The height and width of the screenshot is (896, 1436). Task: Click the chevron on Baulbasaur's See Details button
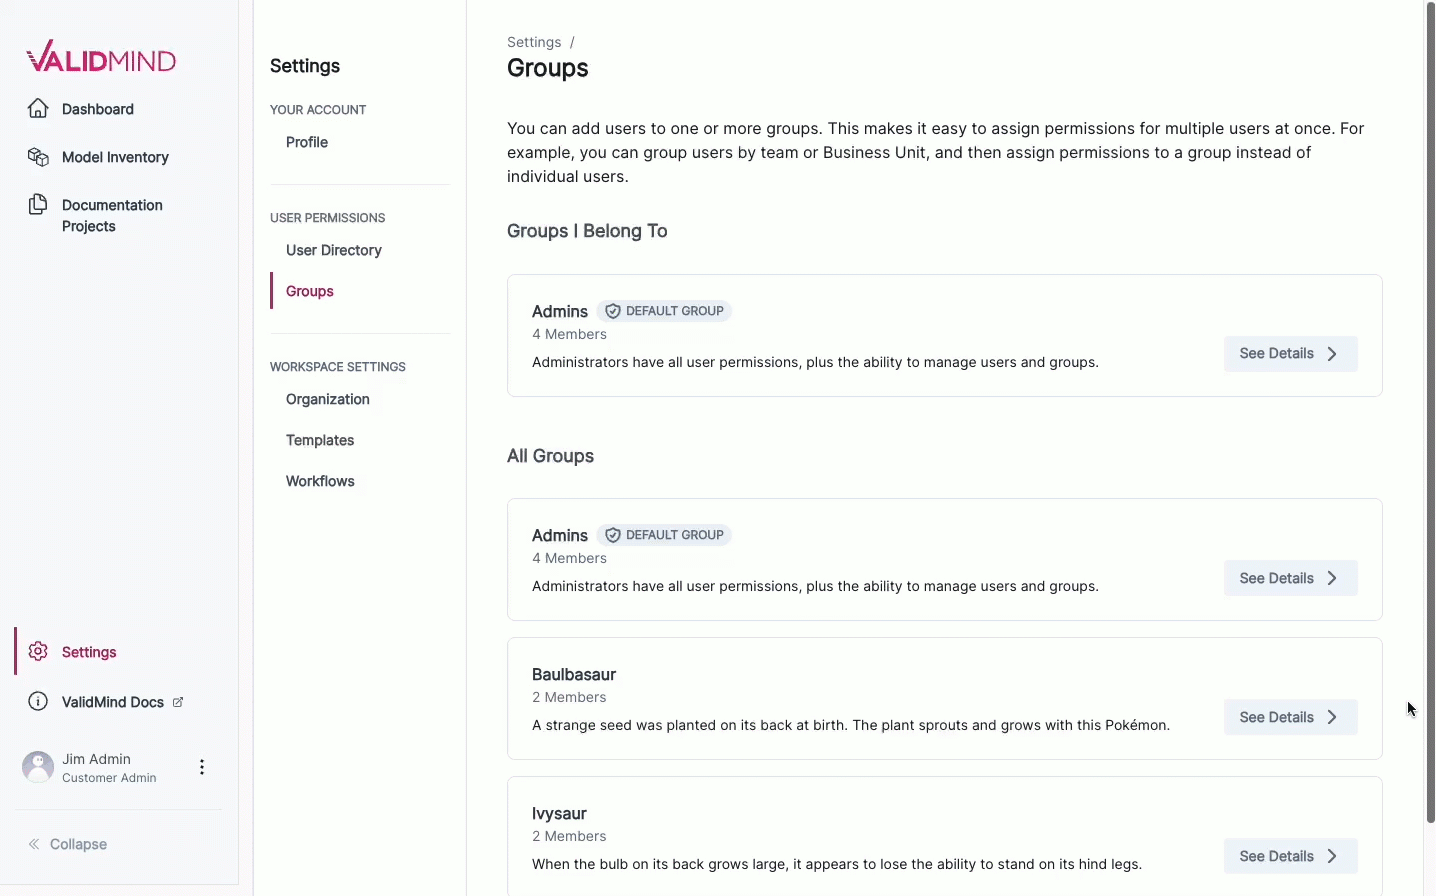click(x=1331, y=717)
